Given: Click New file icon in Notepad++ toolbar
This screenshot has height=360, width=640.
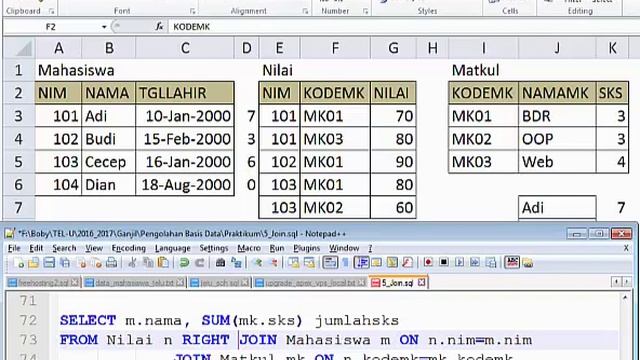Looking at the screenshot, I should click(x=19, y=262).
